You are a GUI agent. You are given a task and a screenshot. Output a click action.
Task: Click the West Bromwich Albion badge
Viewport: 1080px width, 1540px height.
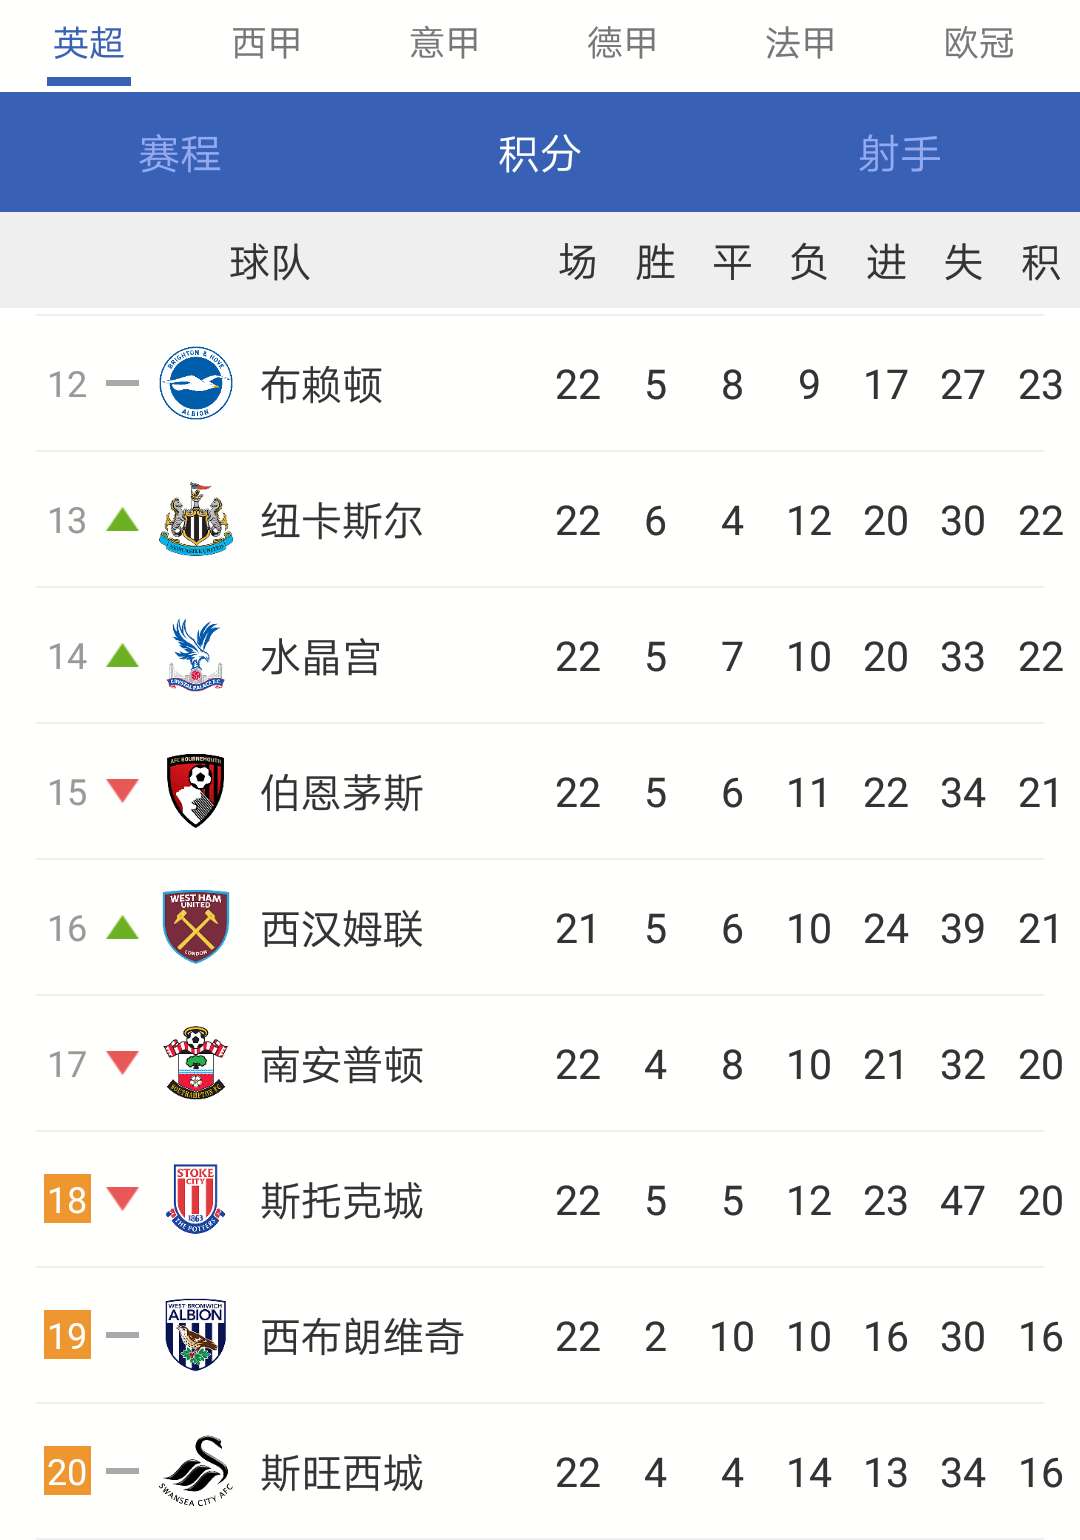pos(193,1336)
